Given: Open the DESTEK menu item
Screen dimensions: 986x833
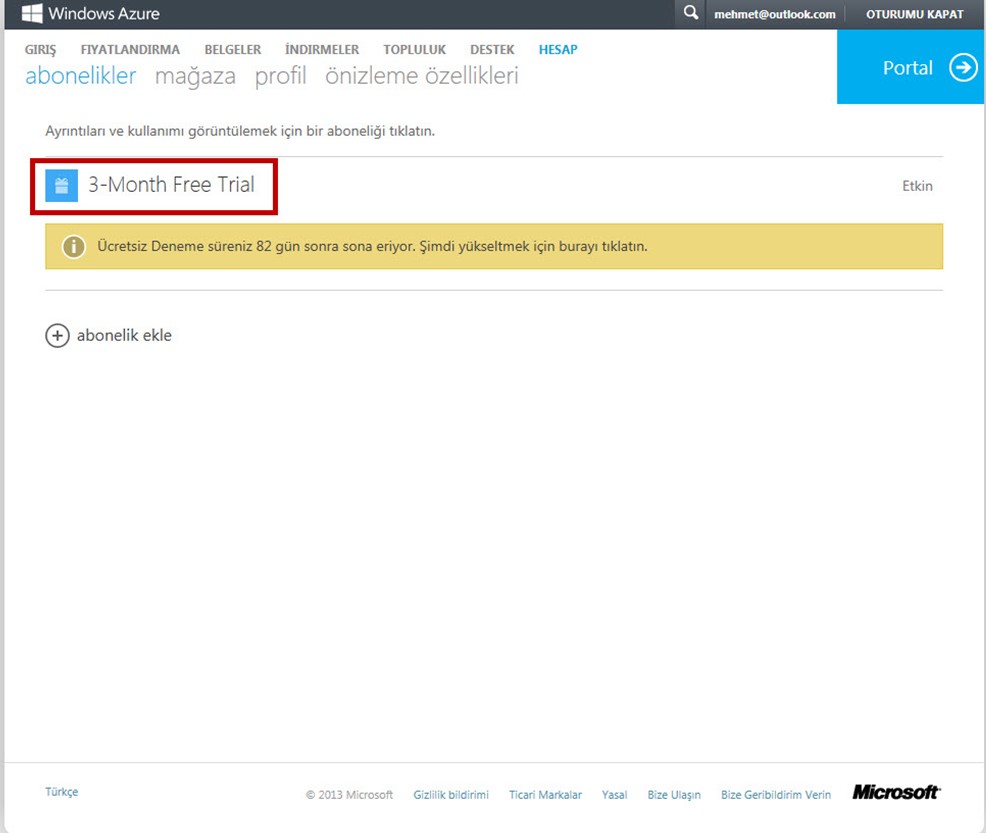Looking at the screenshot, I should 492,50.
